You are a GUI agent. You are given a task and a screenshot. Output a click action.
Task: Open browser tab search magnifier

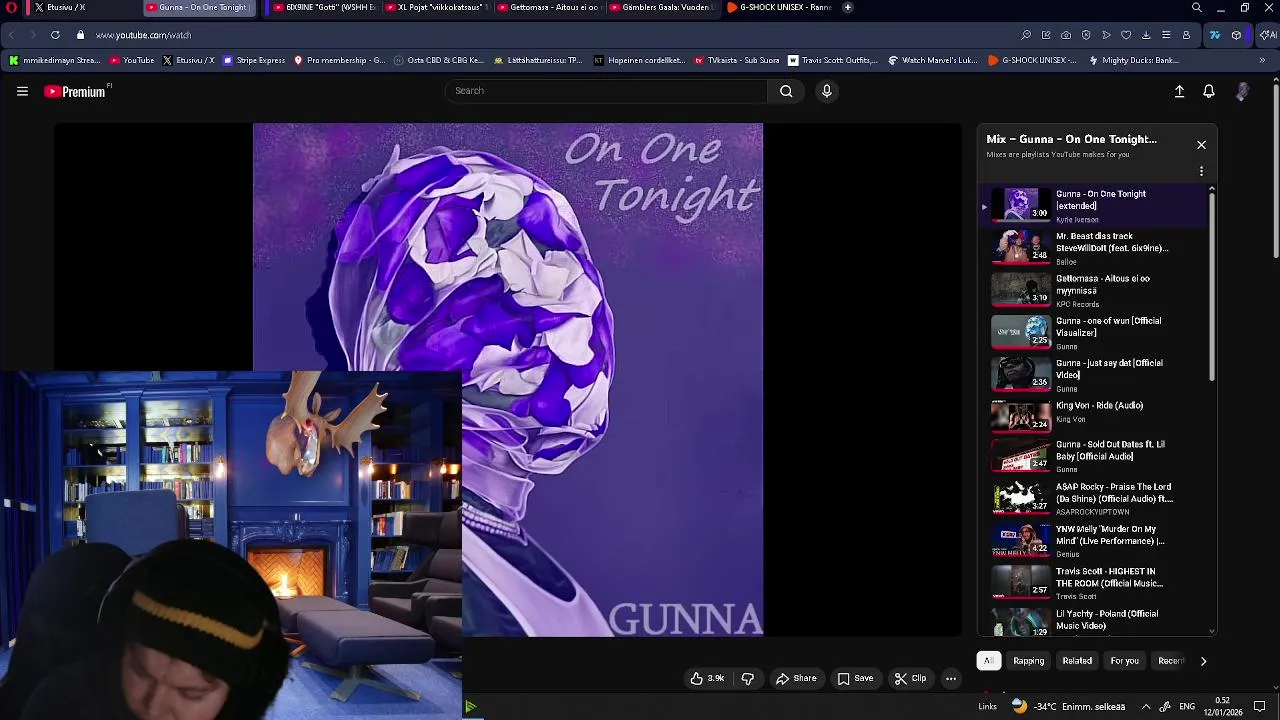point(1196,7)
